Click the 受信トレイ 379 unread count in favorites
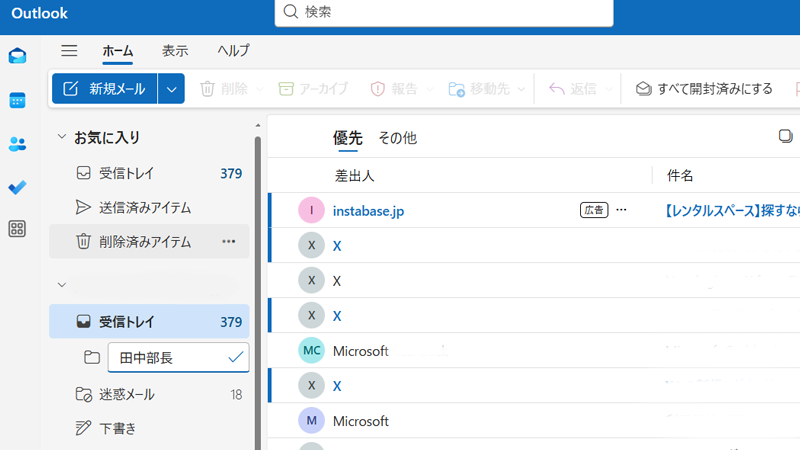 (x=231, y=173)
